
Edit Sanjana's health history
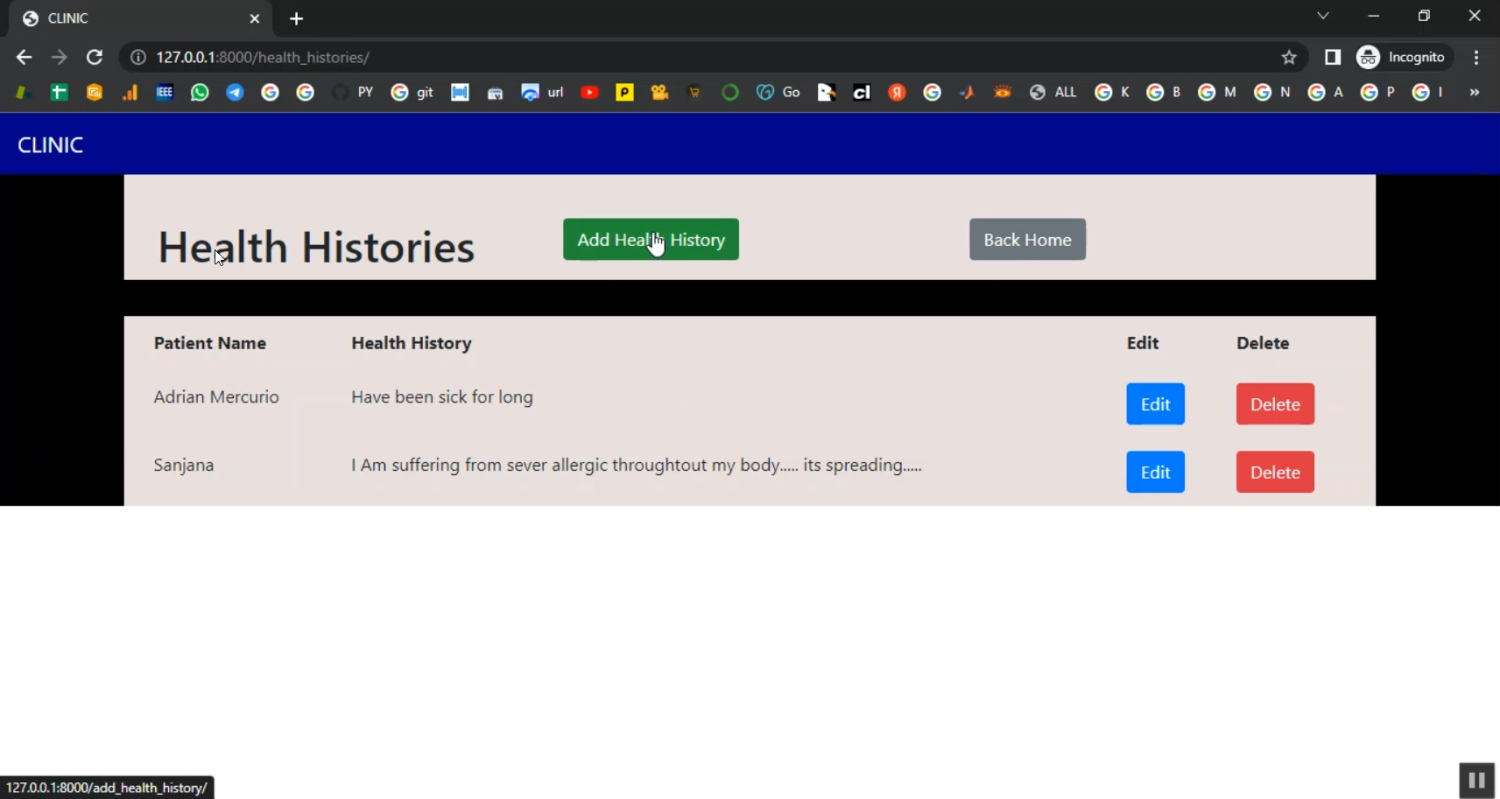click(x=1155, y=472)
